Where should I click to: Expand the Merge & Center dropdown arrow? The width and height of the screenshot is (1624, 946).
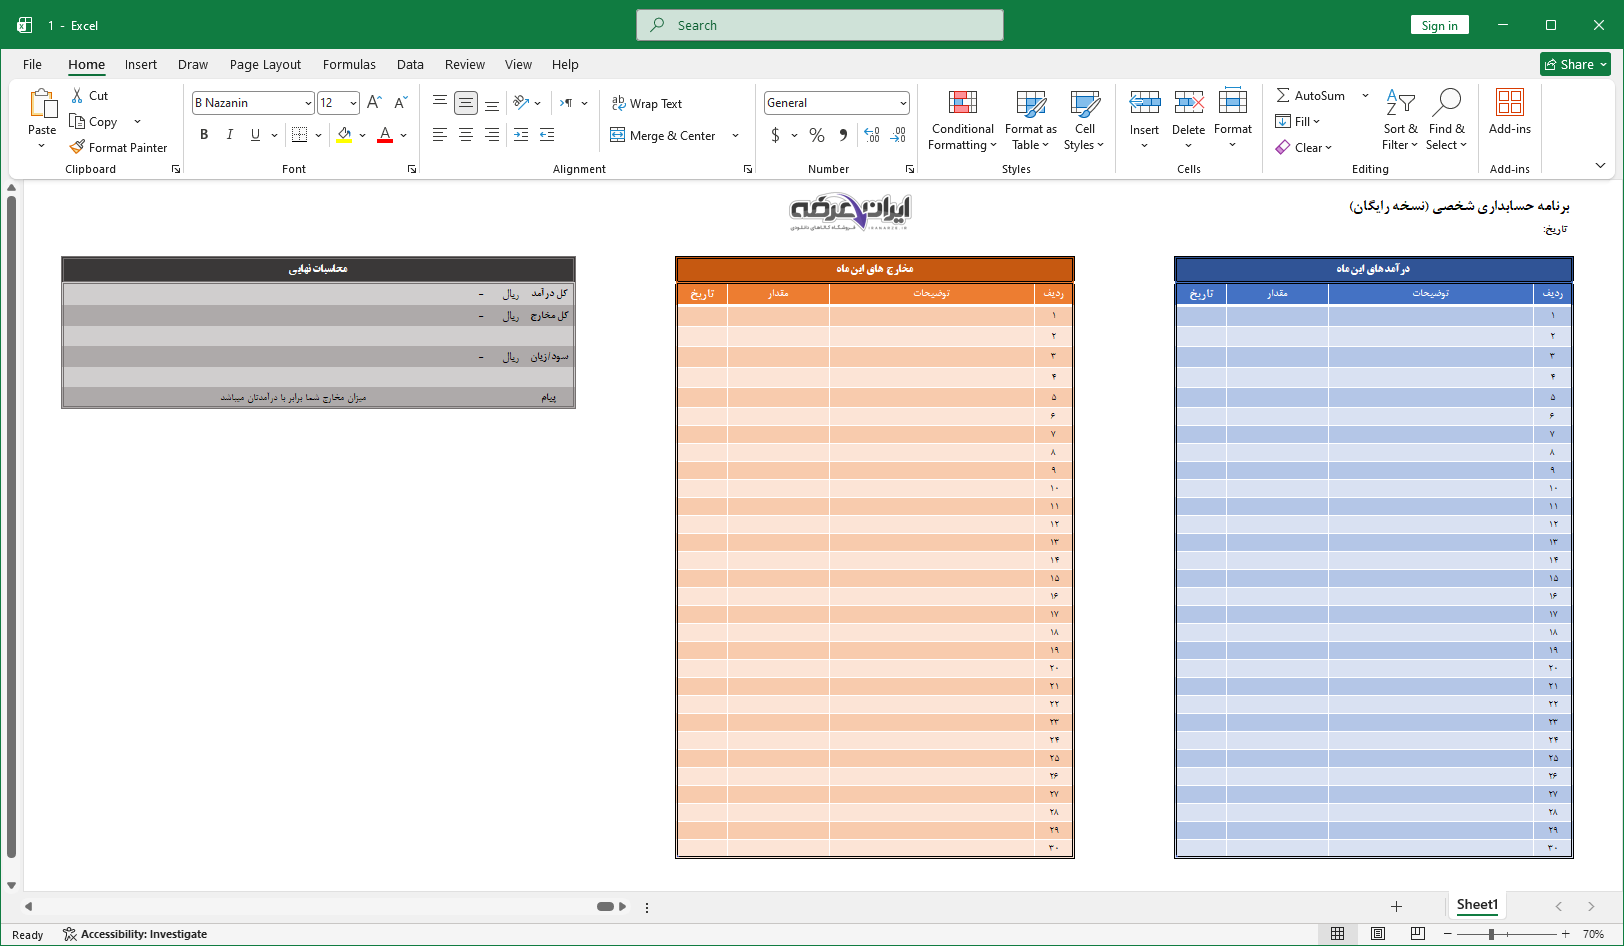[x=736, y=136]
